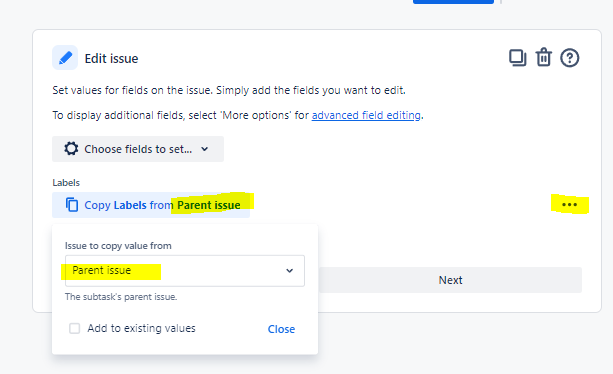Open the Parent issue dropdown
Viewport: 613px width, 374px height.
pyautogui.click(x=185, y=270)
